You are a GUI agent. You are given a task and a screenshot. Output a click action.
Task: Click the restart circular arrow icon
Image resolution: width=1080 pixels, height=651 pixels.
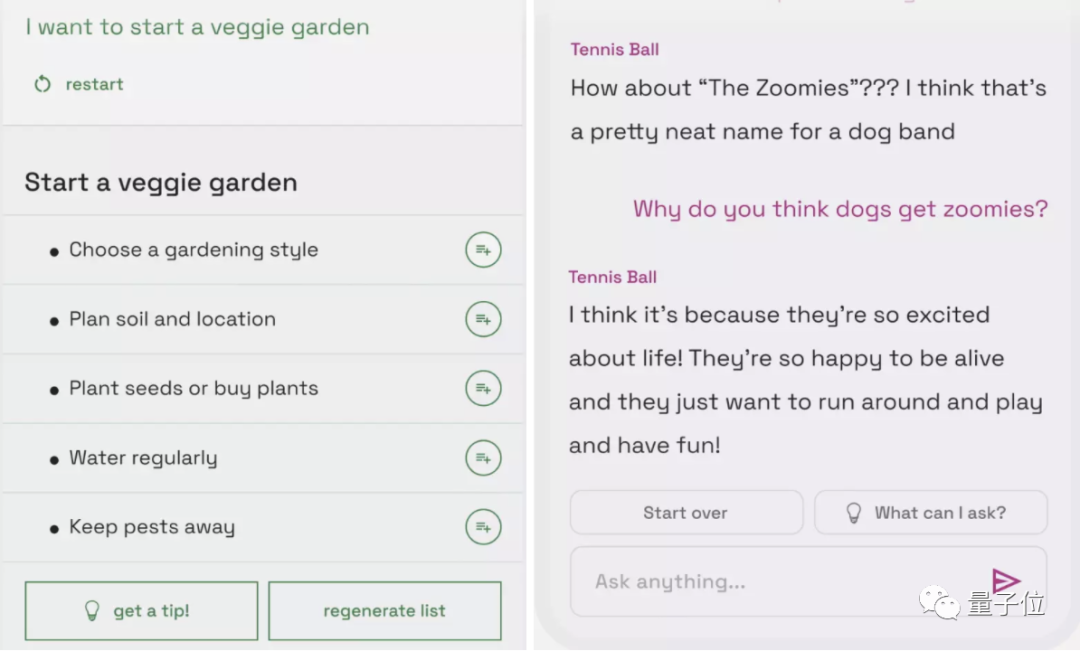pos(42,84)
